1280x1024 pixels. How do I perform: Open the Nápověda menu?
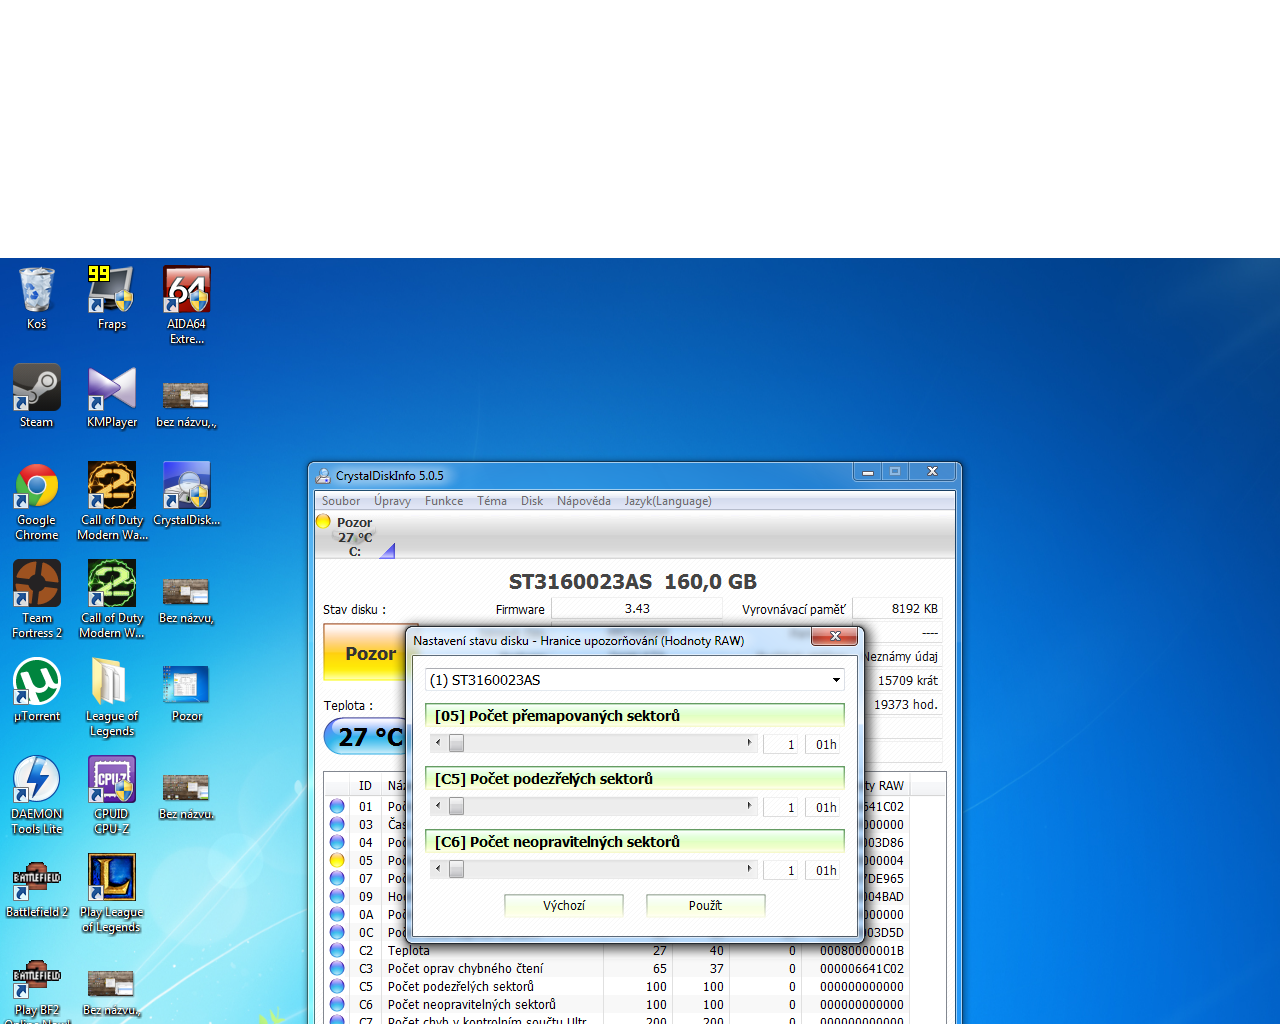584,501
